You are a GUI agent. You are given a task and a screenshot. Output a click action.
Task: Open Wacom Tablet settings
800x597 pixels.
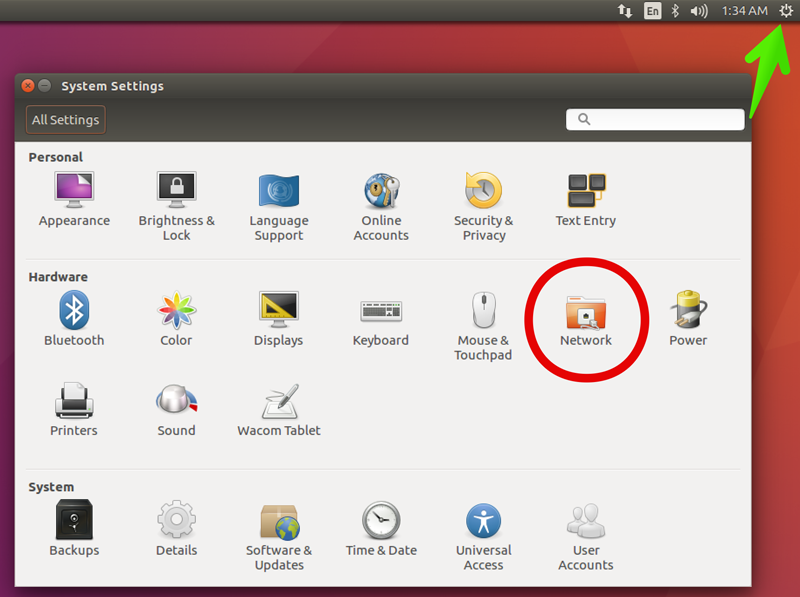279,410
